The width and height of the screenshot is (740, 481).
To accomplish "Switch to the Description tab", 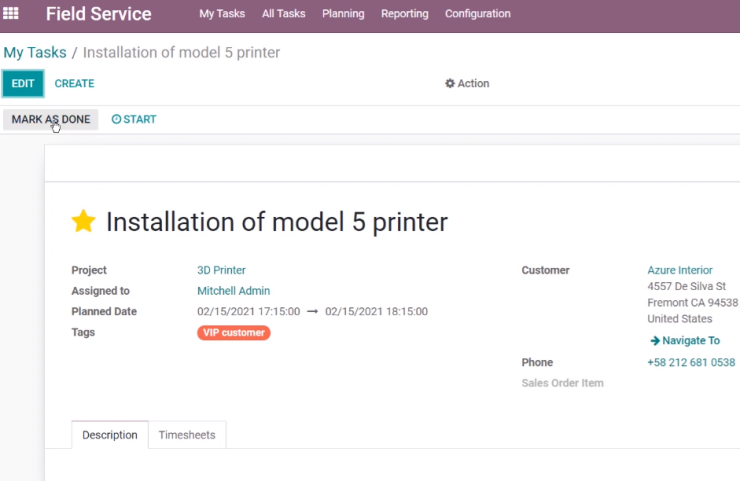I will [x=110, y=435].
